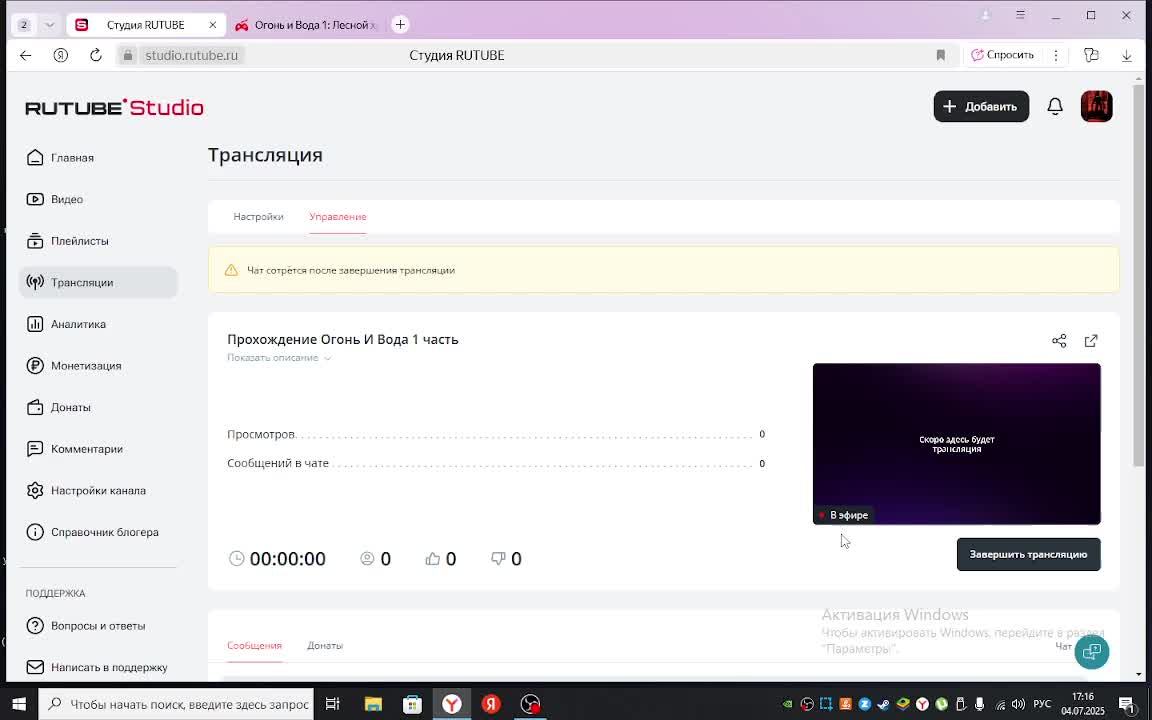This screenshot has height=720, width=1152.
Task: Expand Показать описание dropdown
Action: [279, 358]
